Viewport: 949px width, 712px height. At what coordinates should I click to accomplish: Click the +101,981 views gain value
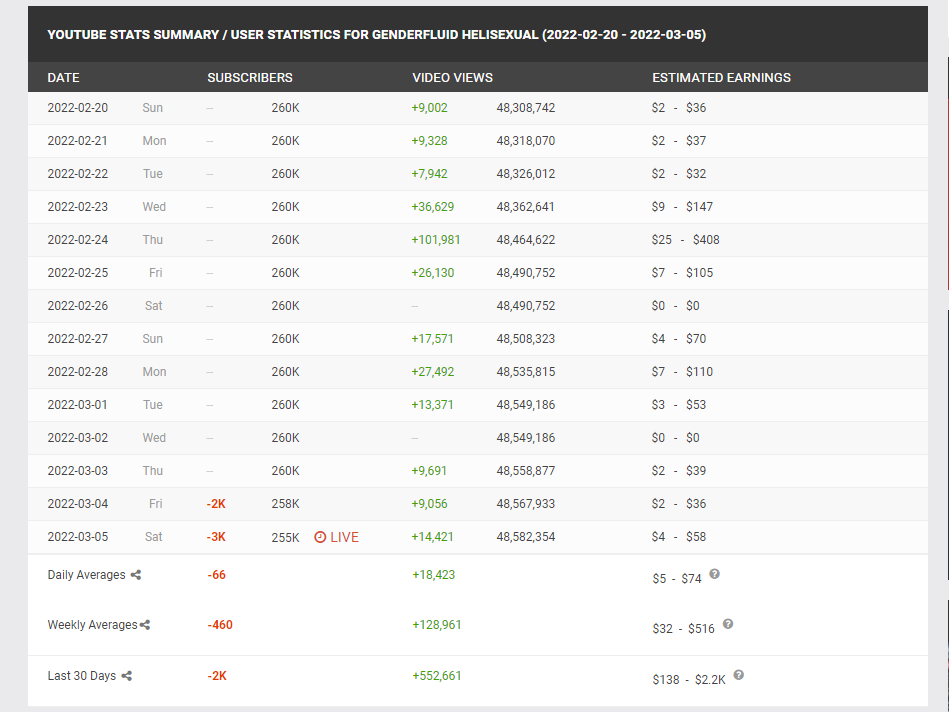pyautogui.click(x=436, y=240)
